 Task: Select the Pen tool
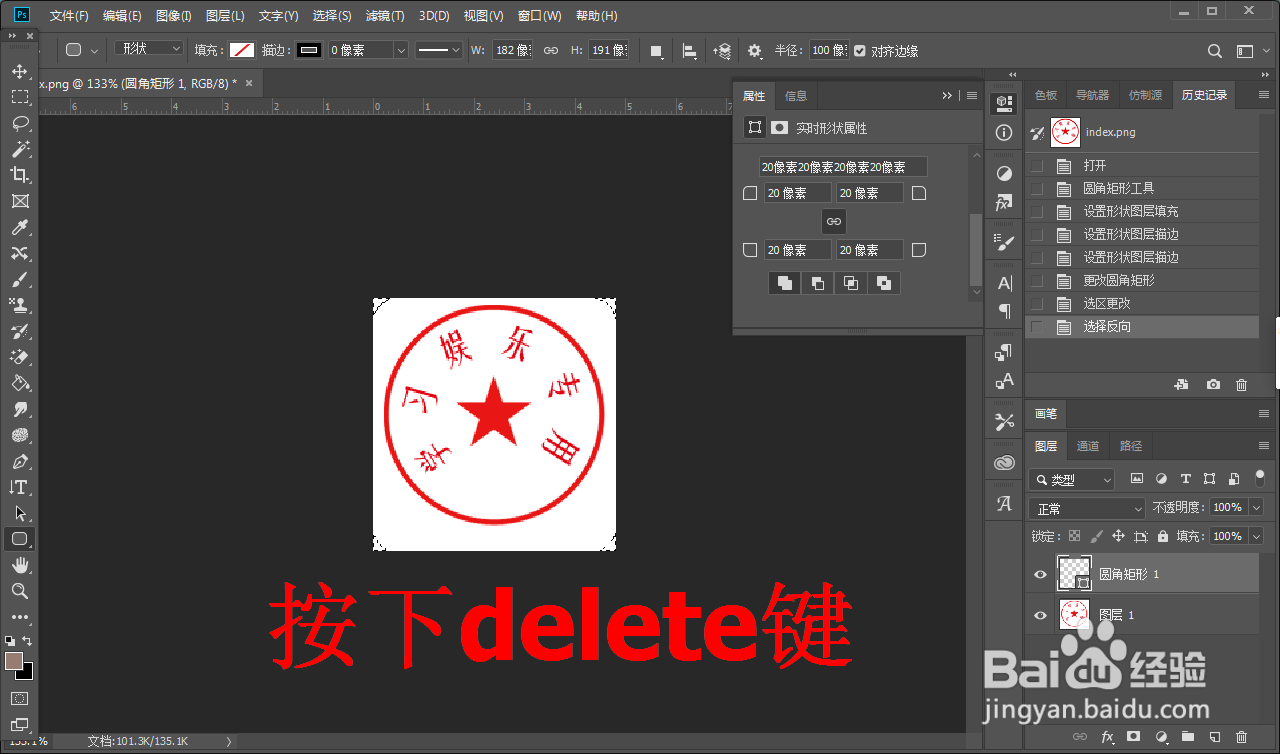pos(19,461)
